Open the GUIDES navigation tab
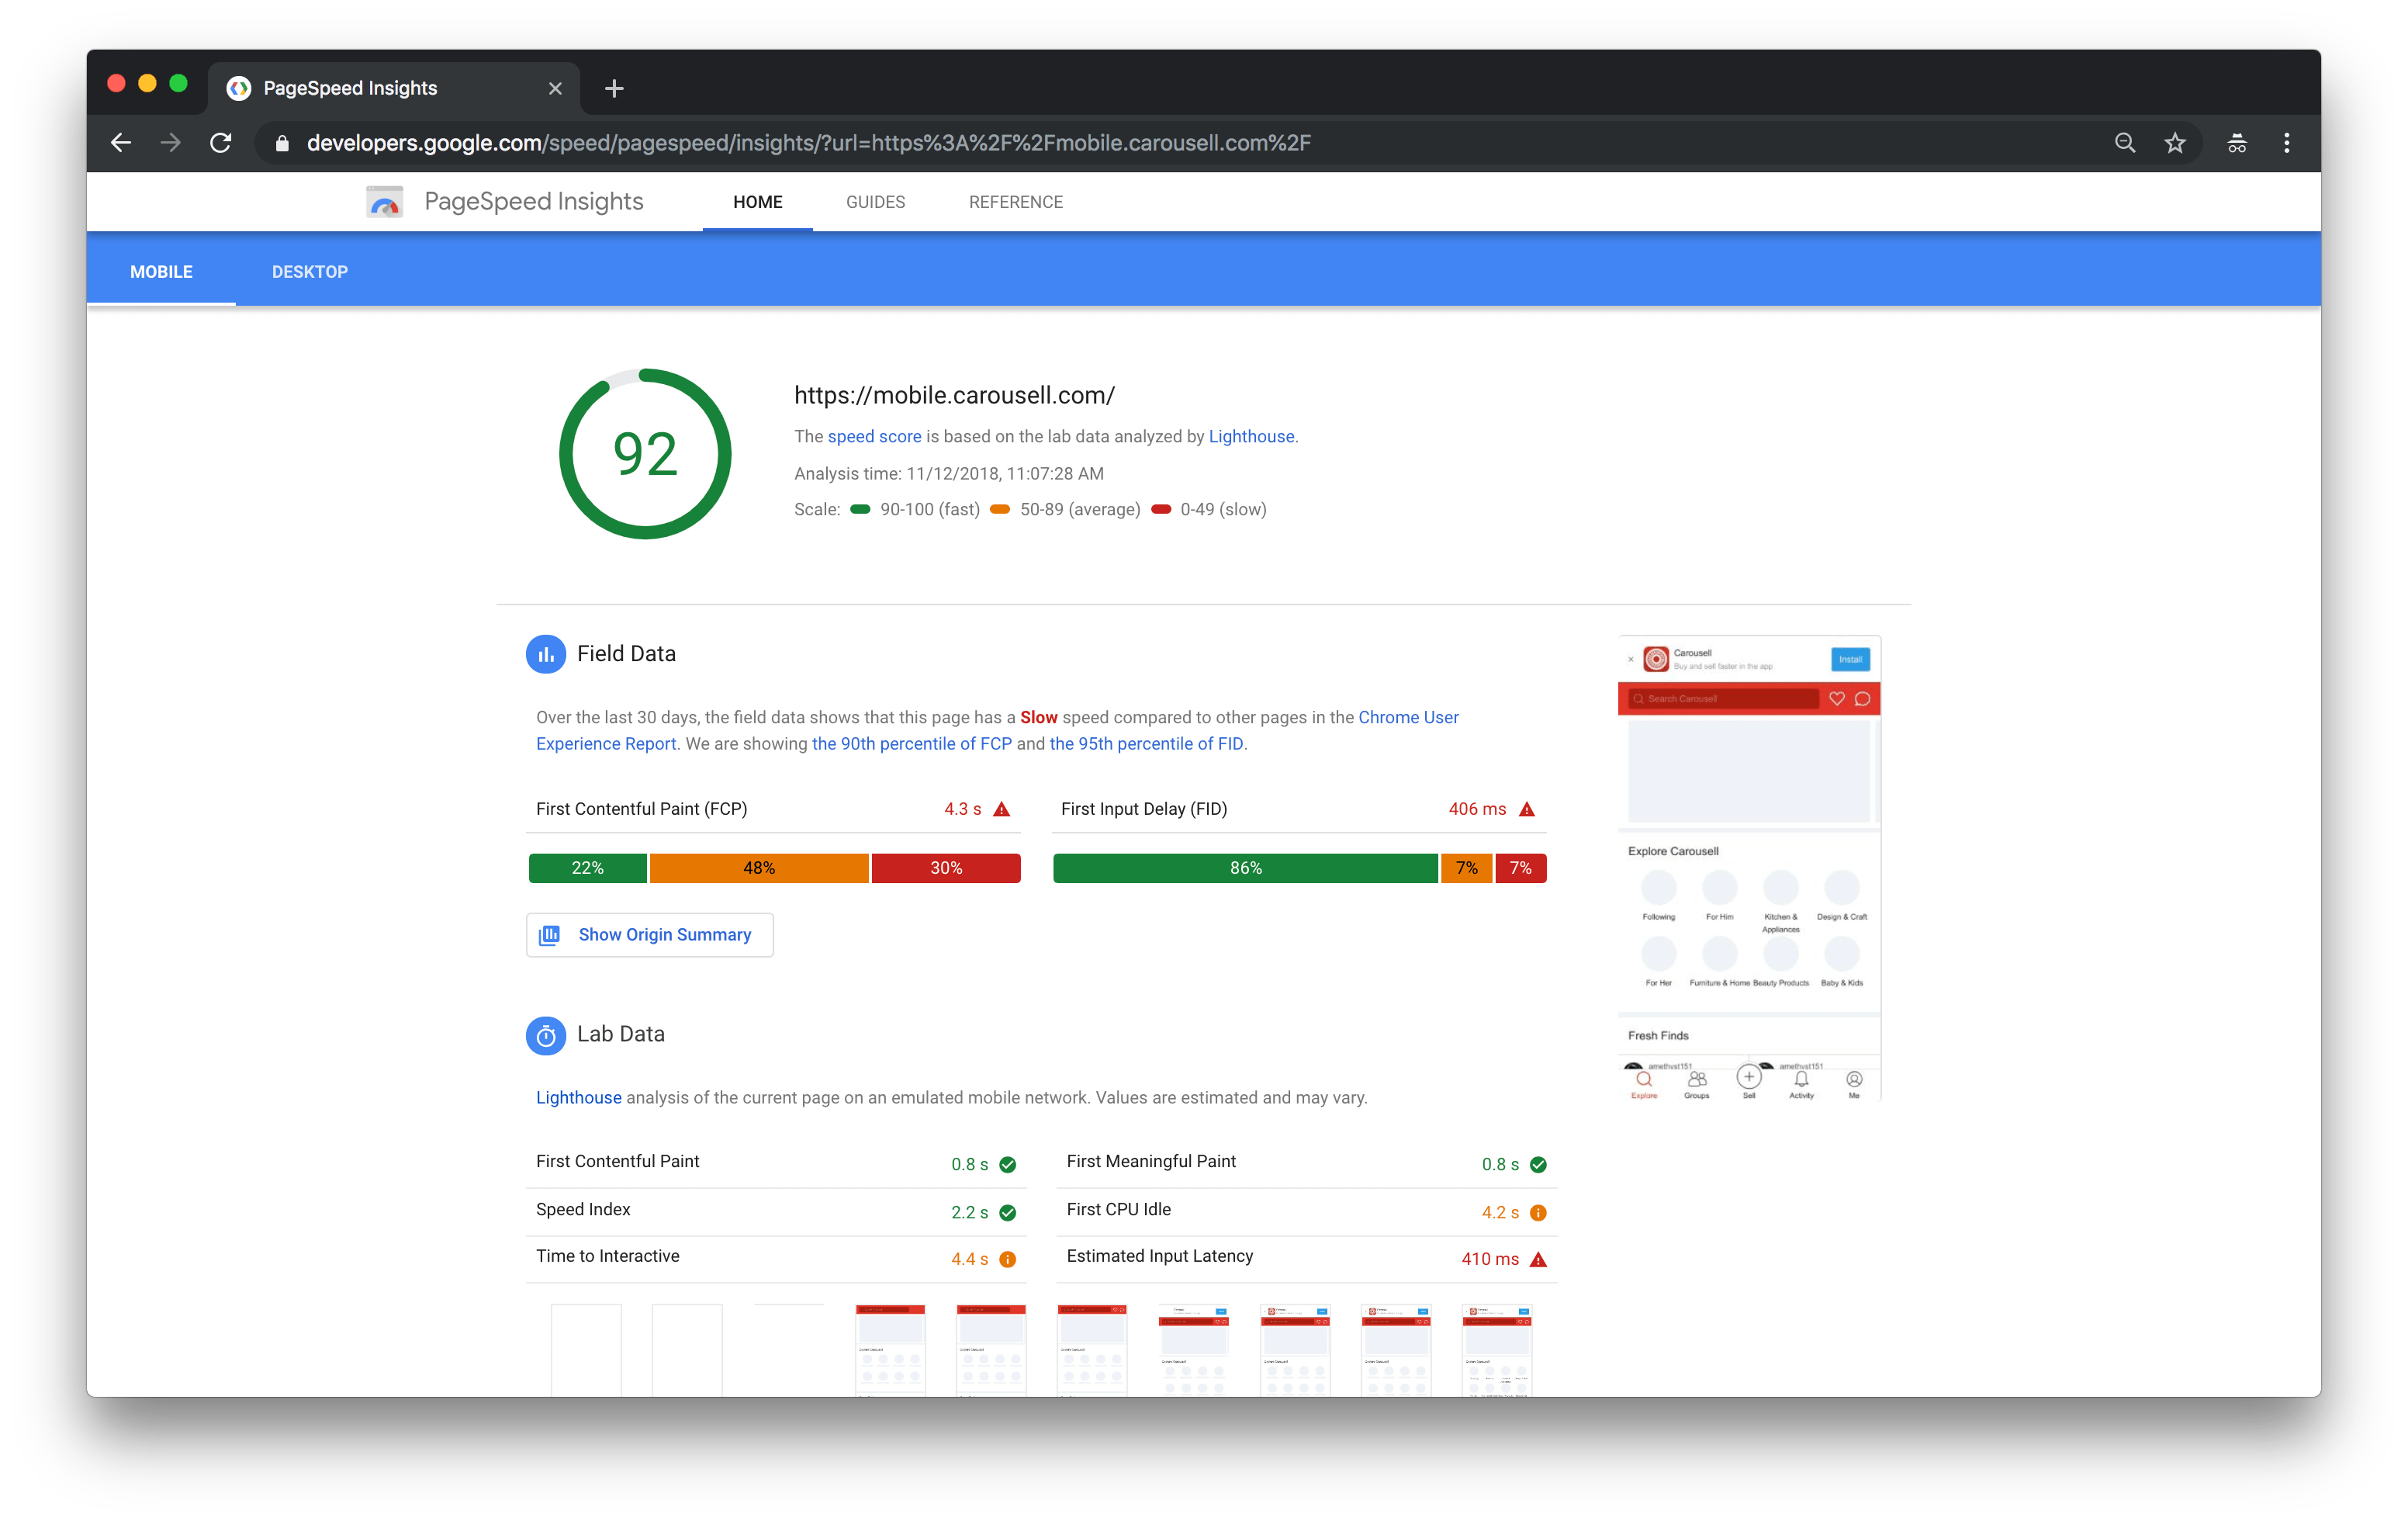This screenshot has height=1521, width=2408. click(876, 202)
